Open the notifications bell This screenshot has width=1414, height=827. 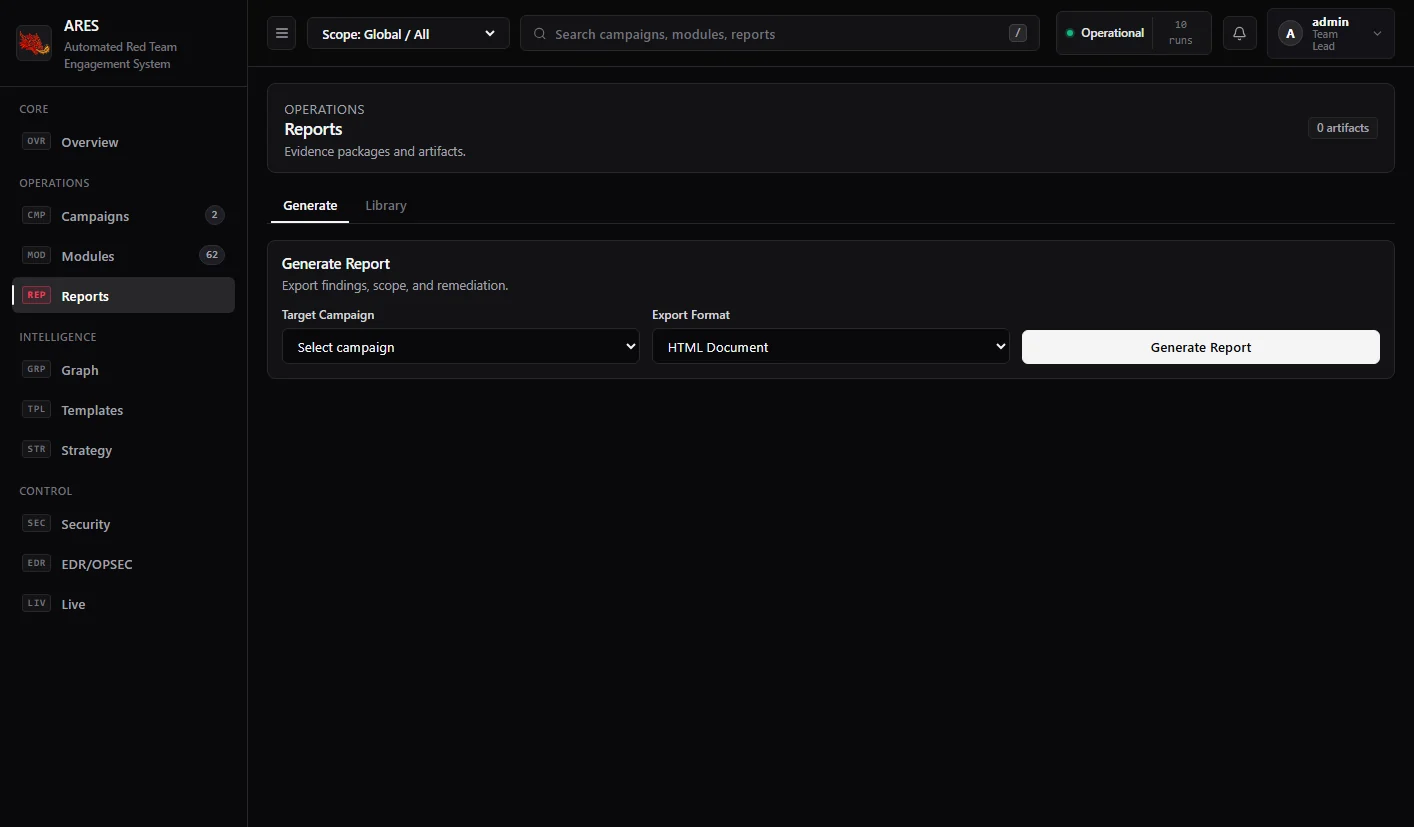[x=1239, y=33]
